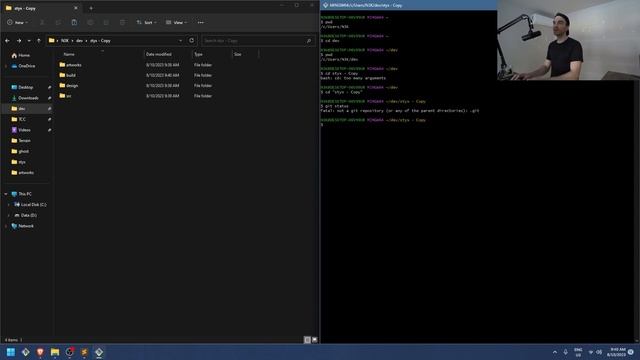Go up one folder level arrow
Screen dimensions: 640x360
[x=39, y=41]
